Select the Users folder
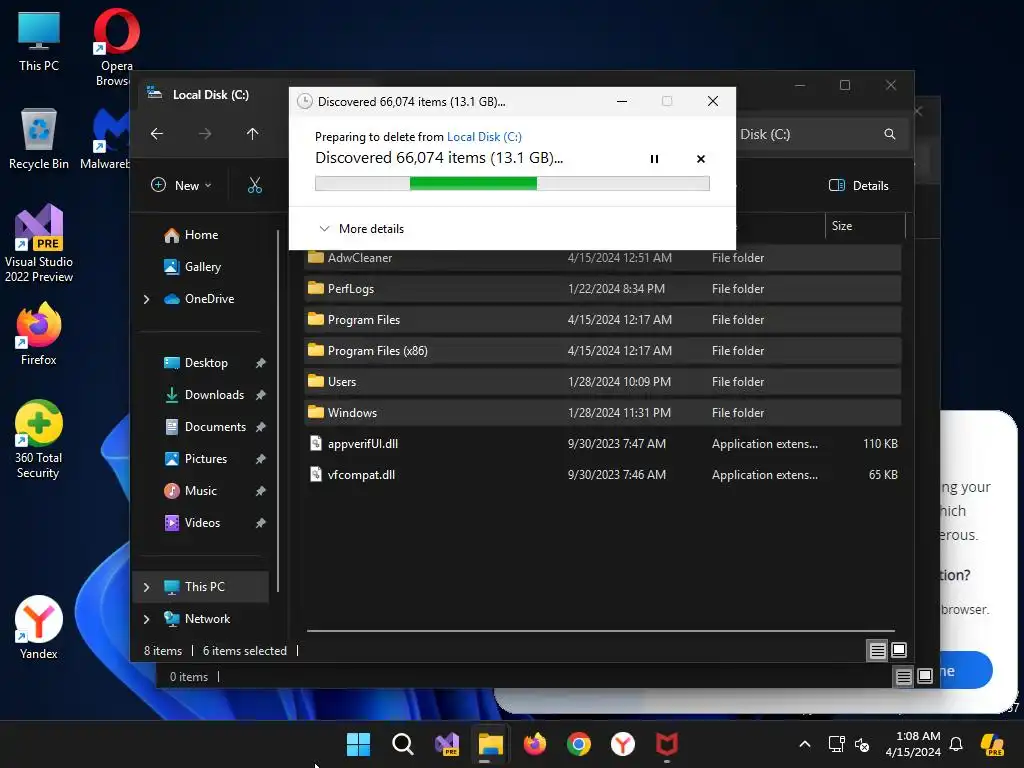The height and width of the screenshot is (768, 1024). click(x=602, y=382)
